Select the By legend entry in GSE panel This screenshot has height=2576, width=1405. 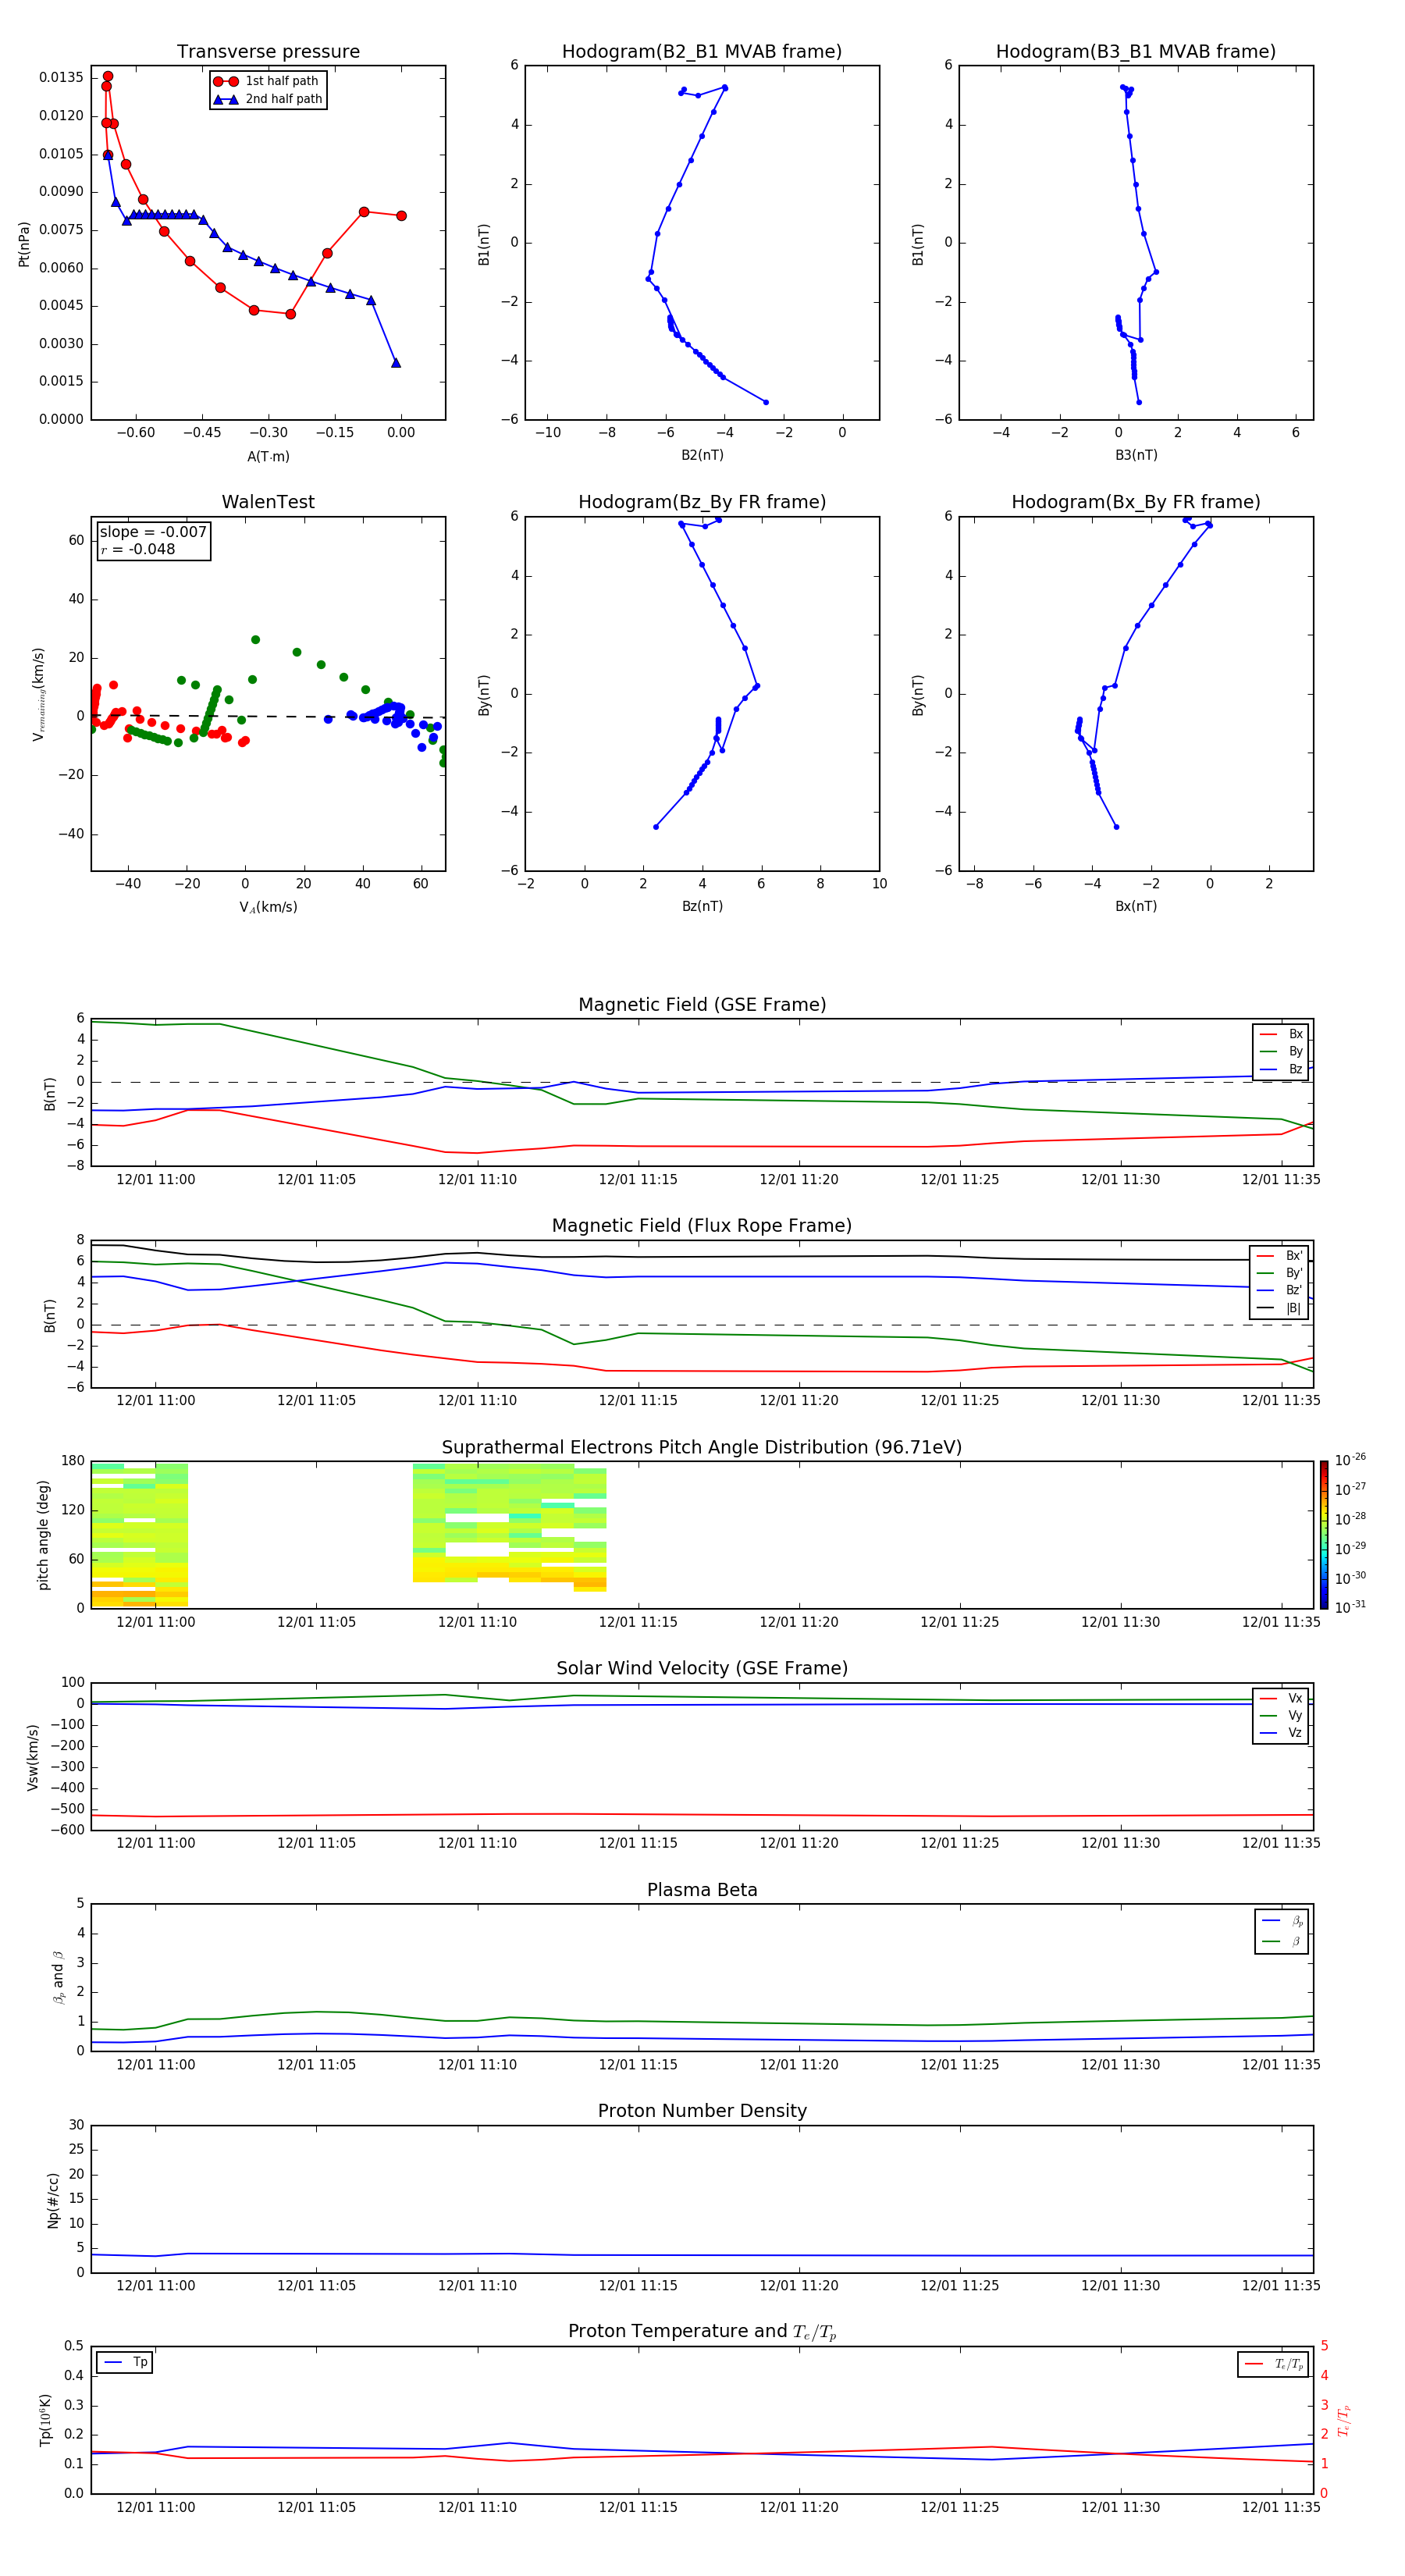tap(1281, 1051)
